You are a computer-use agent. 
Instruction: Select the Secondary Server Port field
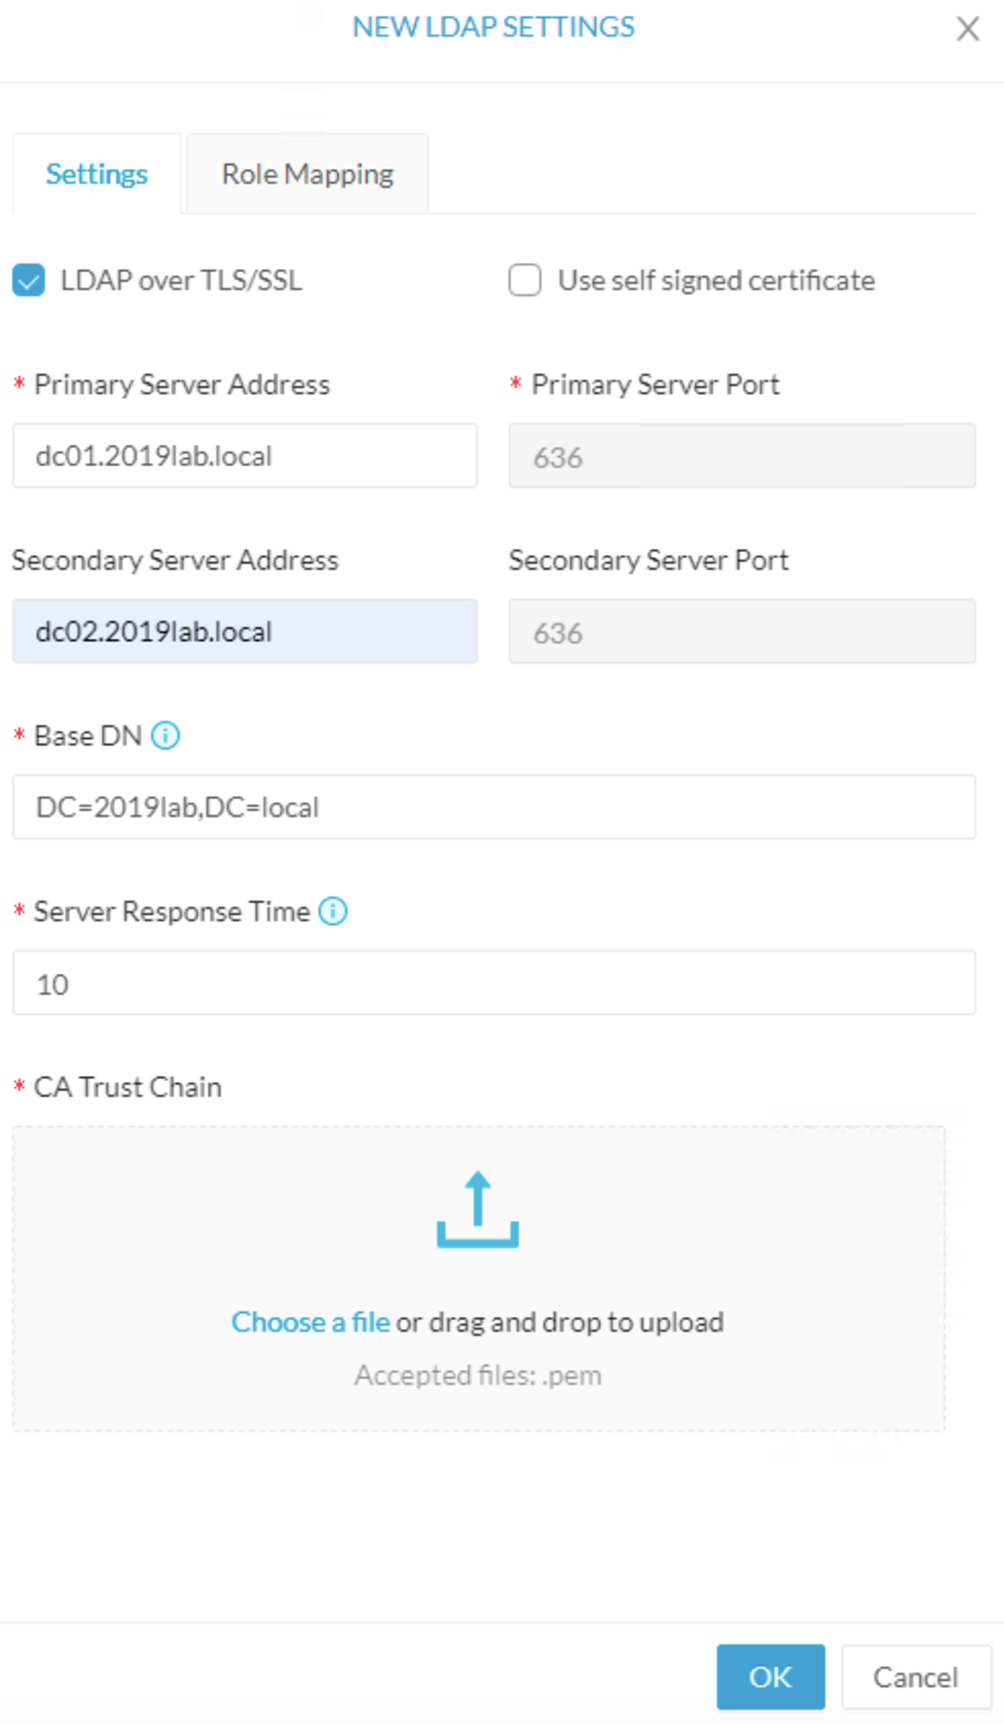[x=741, y=631]
